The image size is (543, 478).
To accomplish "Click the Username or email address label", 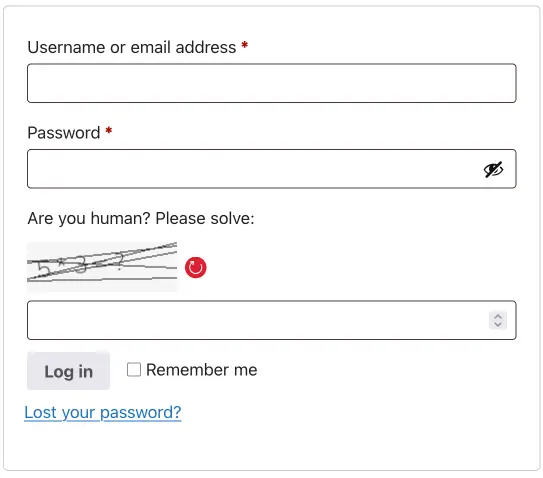I will pos(132,47).
